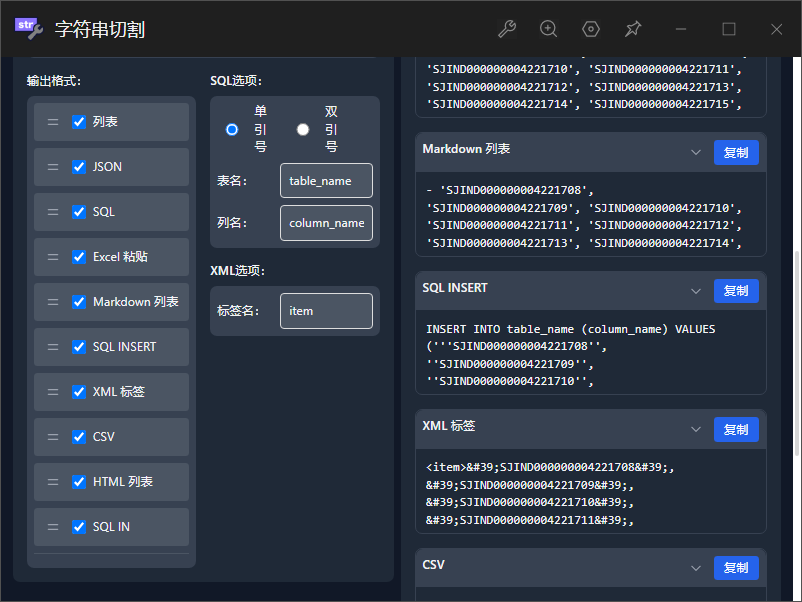
Task: Click the results panel vertical scrollbar
Action: (x=797, y=353)
